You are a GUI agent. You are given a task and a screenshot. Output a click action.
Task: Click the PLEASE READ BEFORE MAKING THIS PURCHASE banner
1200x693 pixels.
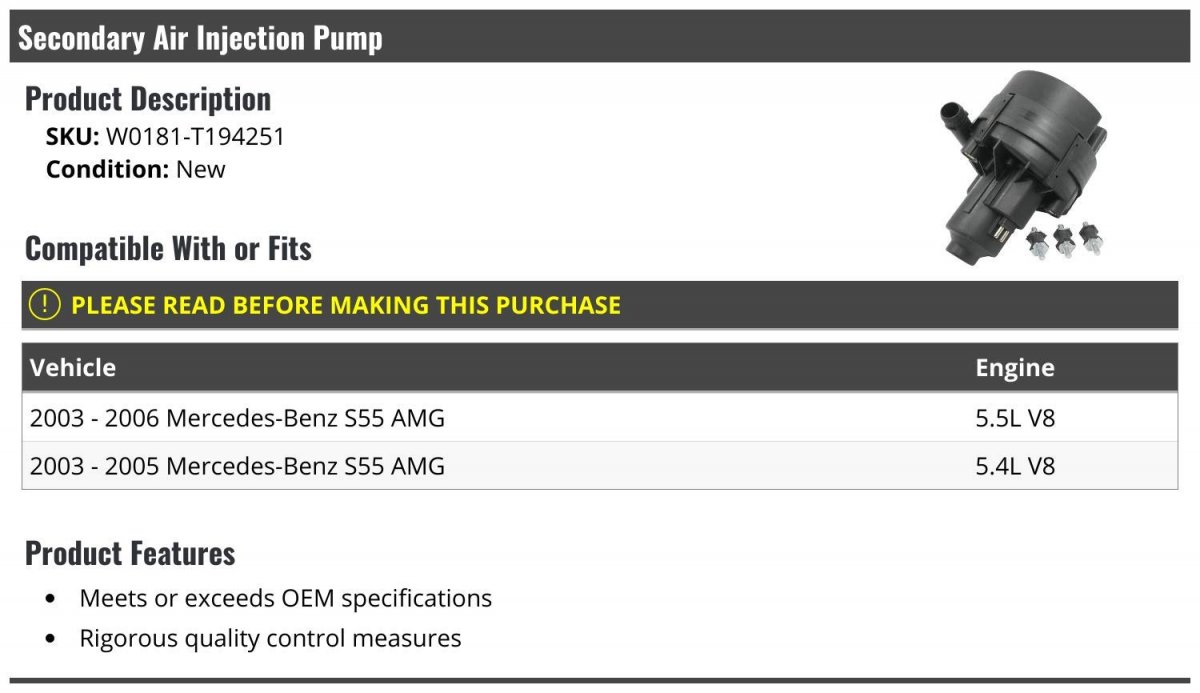click(x=600, y=305)
